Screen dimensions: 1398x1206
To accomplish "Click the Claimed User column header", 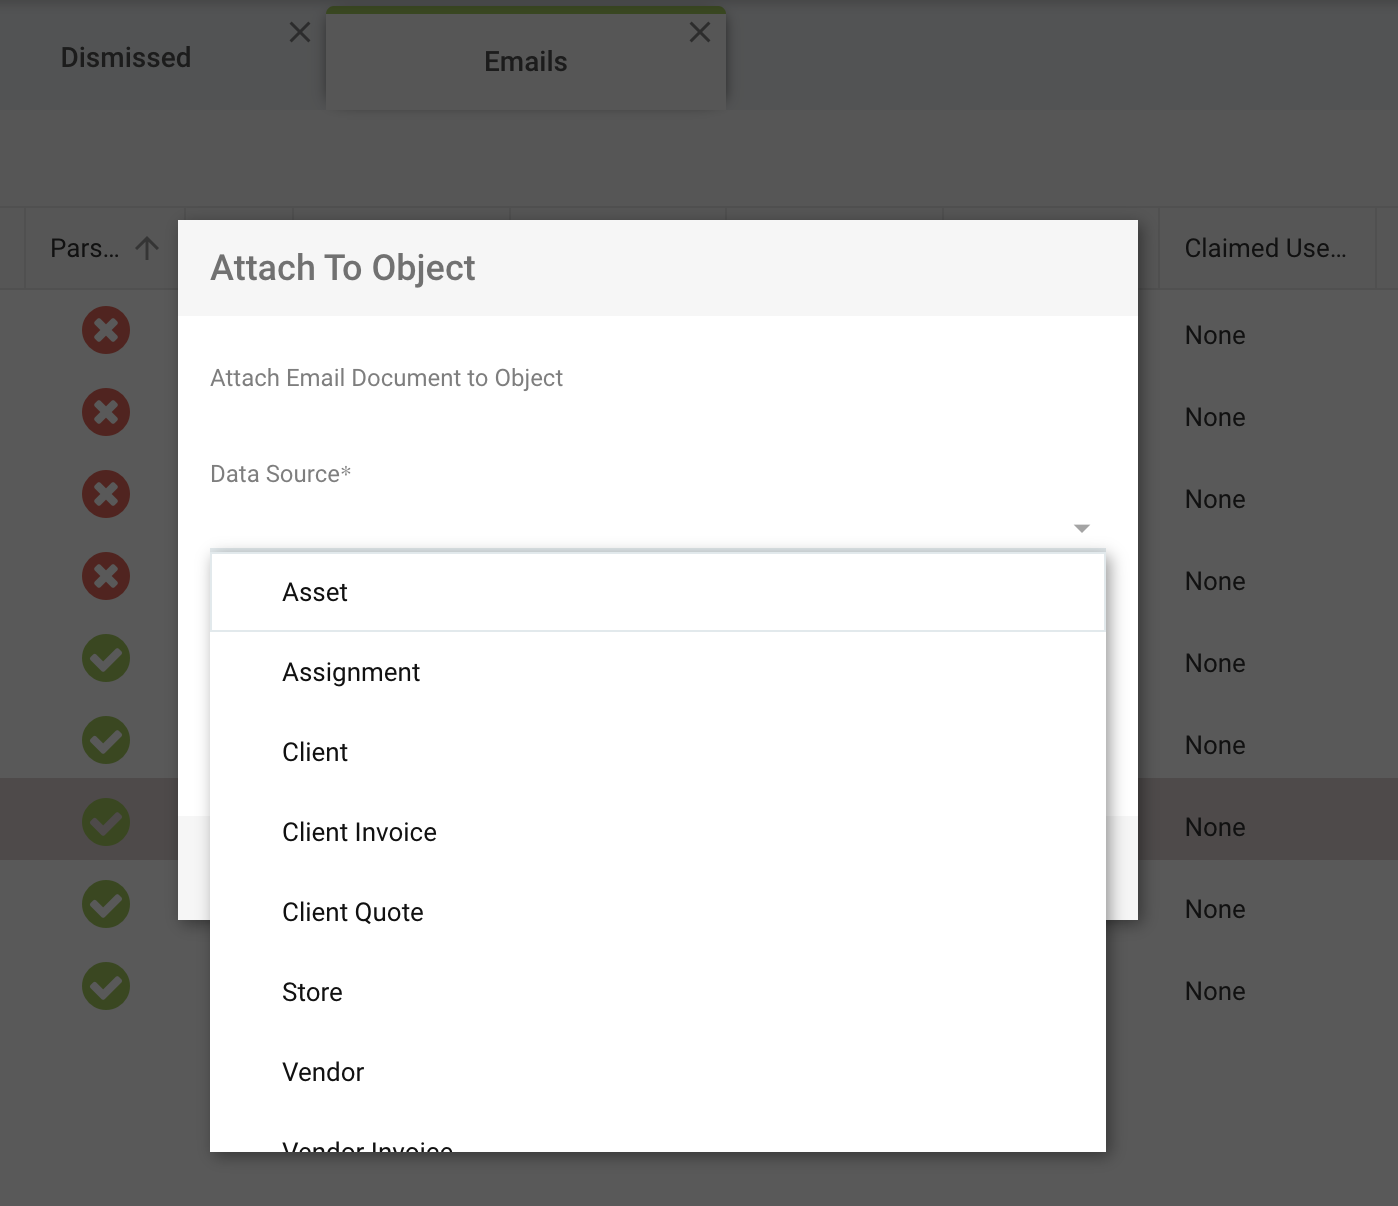I will click(1265, 248).
